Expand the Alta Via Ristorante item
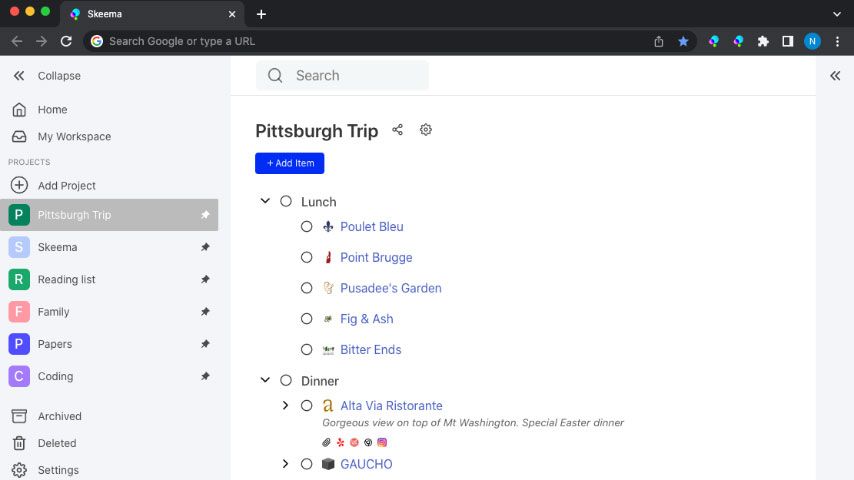 285,405
